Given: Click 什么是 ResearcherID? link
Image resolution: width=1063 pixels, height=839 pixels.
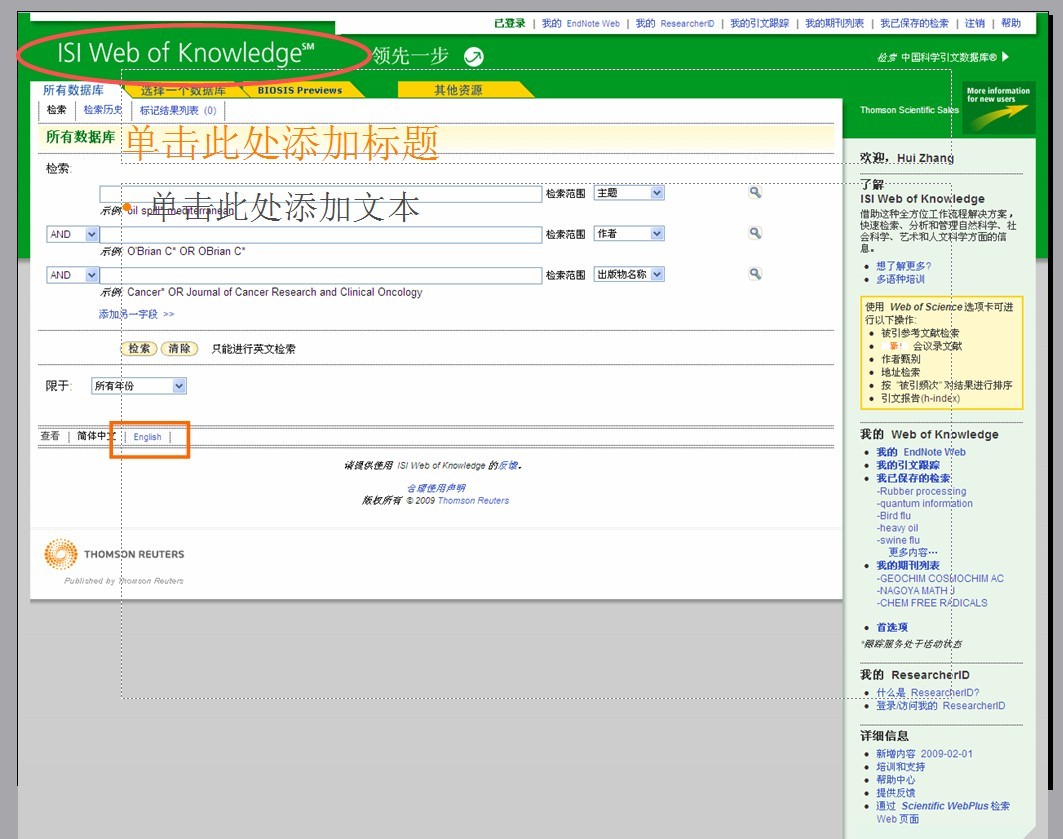Looking at the screenshot, I should tap(927, 693).
